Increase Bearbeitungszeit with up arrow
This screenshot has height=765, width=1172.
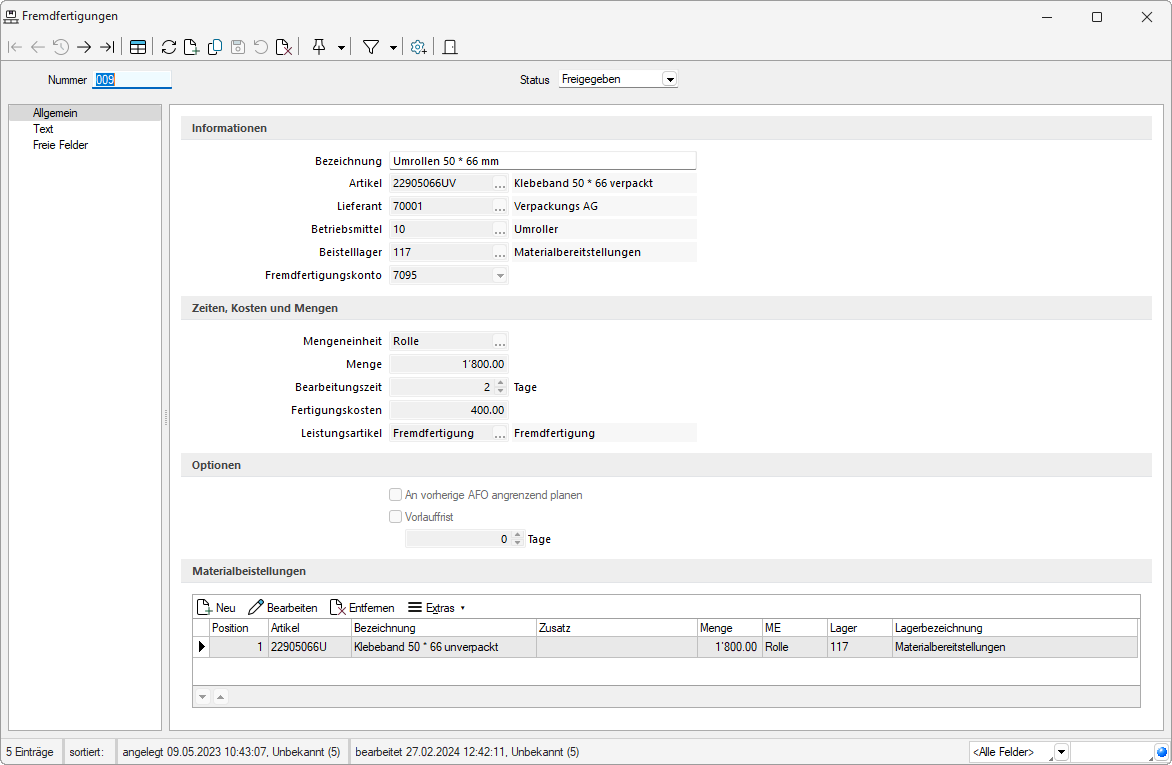(x=501, y=383)
